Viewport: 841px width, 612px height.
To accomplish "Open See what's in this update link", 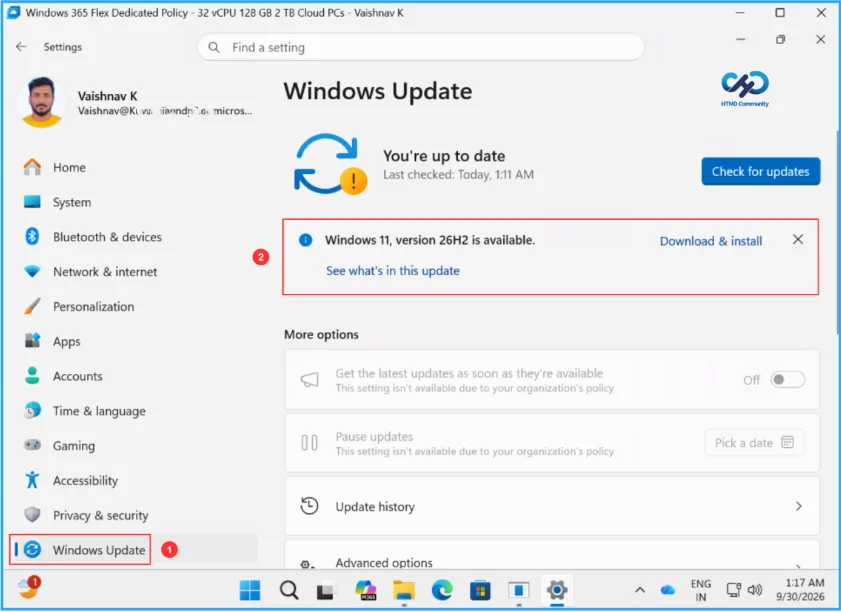I will (393, 271).
